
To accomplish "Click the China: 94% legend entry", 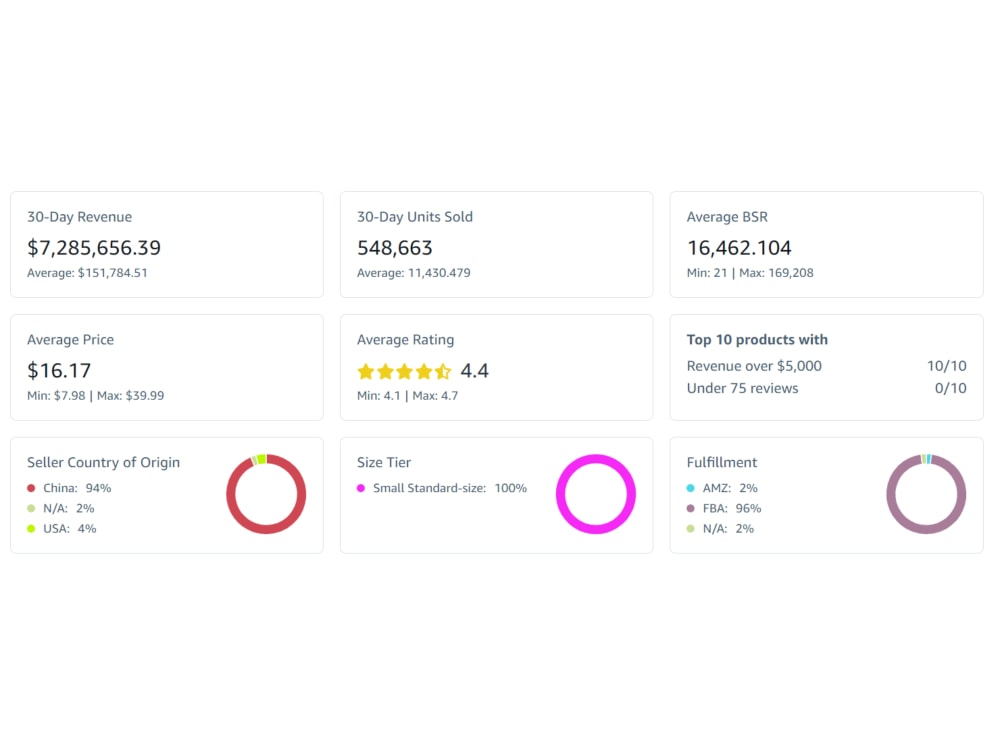I will pos(77,489).
